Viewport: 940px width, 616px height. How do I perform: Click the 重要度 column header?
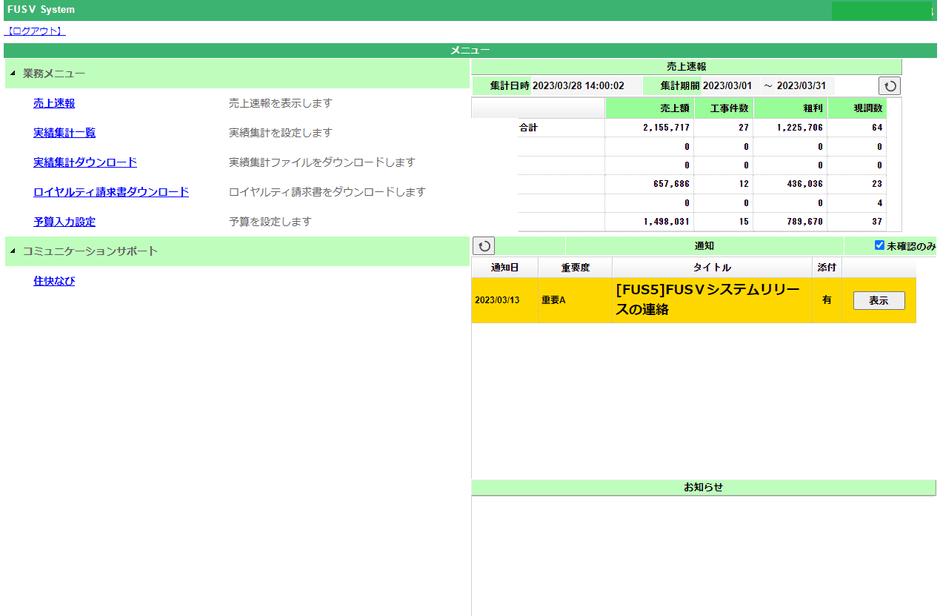574,267
